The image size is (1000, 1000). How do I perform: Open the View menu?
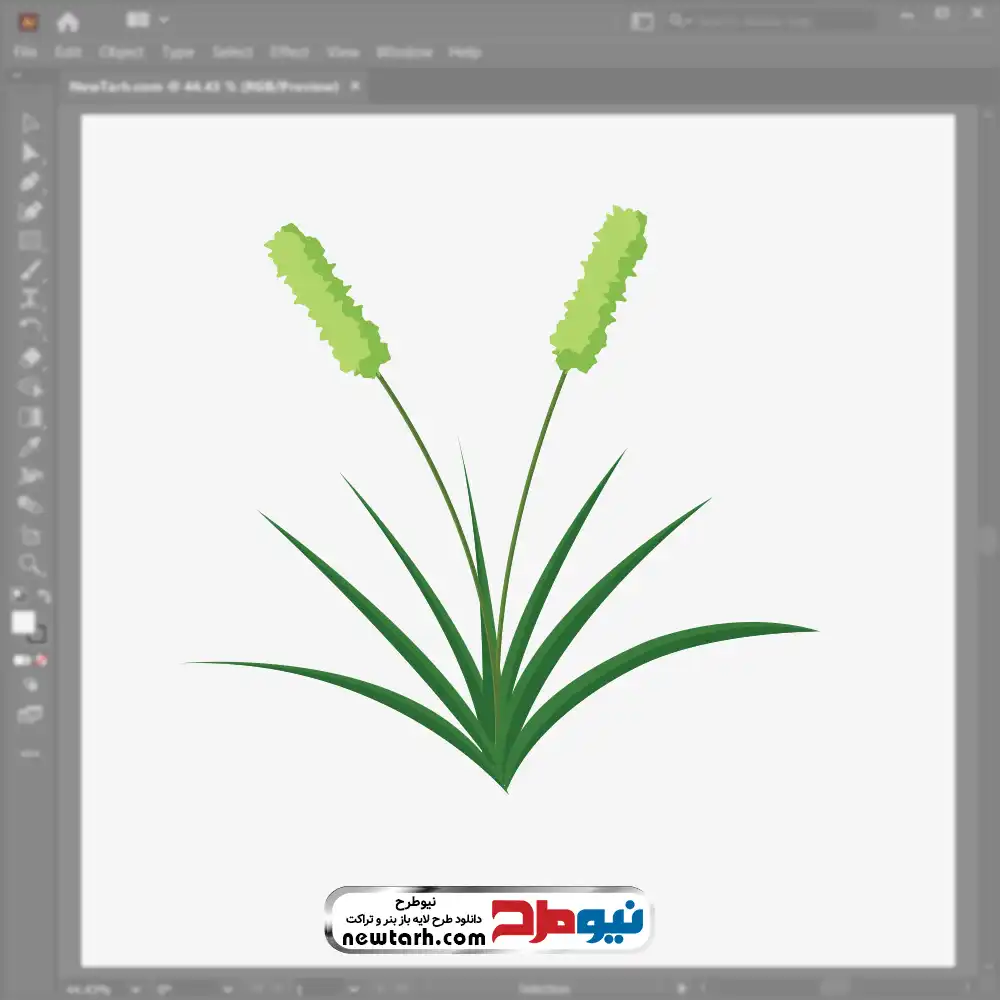[343, 52]
